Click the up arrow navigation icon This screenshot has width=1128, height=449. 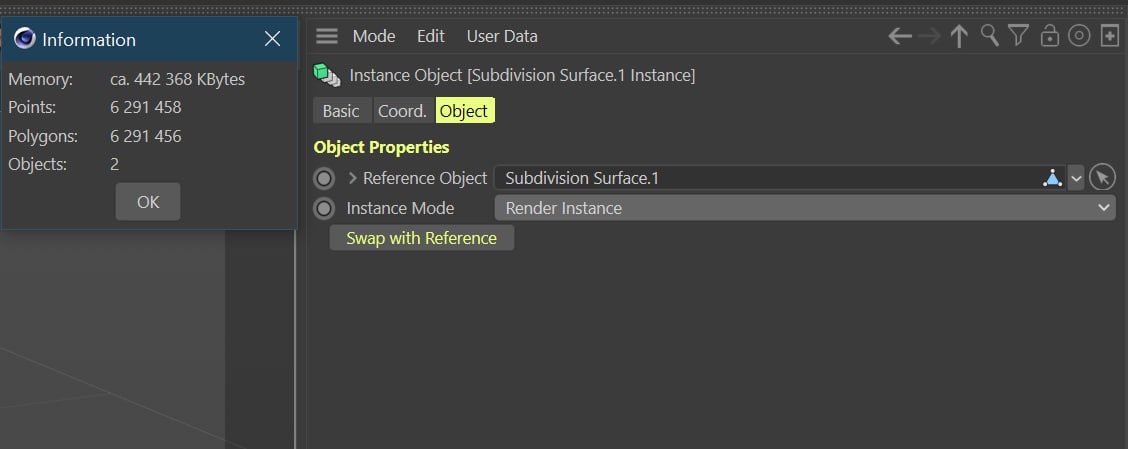click(x=959, y=36)
